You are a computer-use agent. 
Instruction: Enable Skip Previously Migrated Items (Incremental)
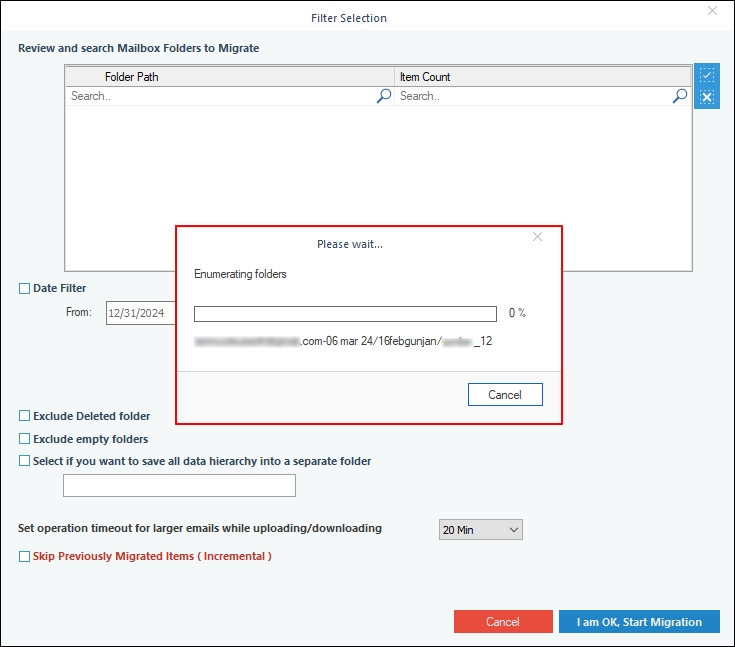(24, 556)
